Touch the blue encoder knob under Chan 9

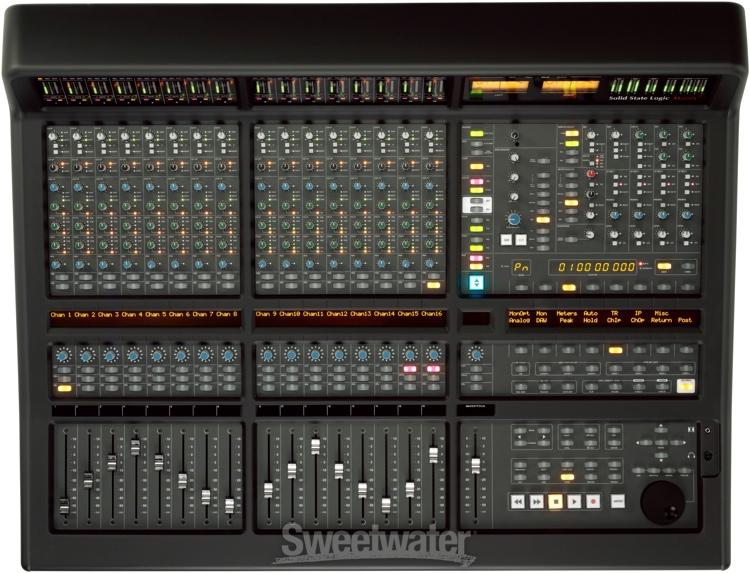pos(267,355)
